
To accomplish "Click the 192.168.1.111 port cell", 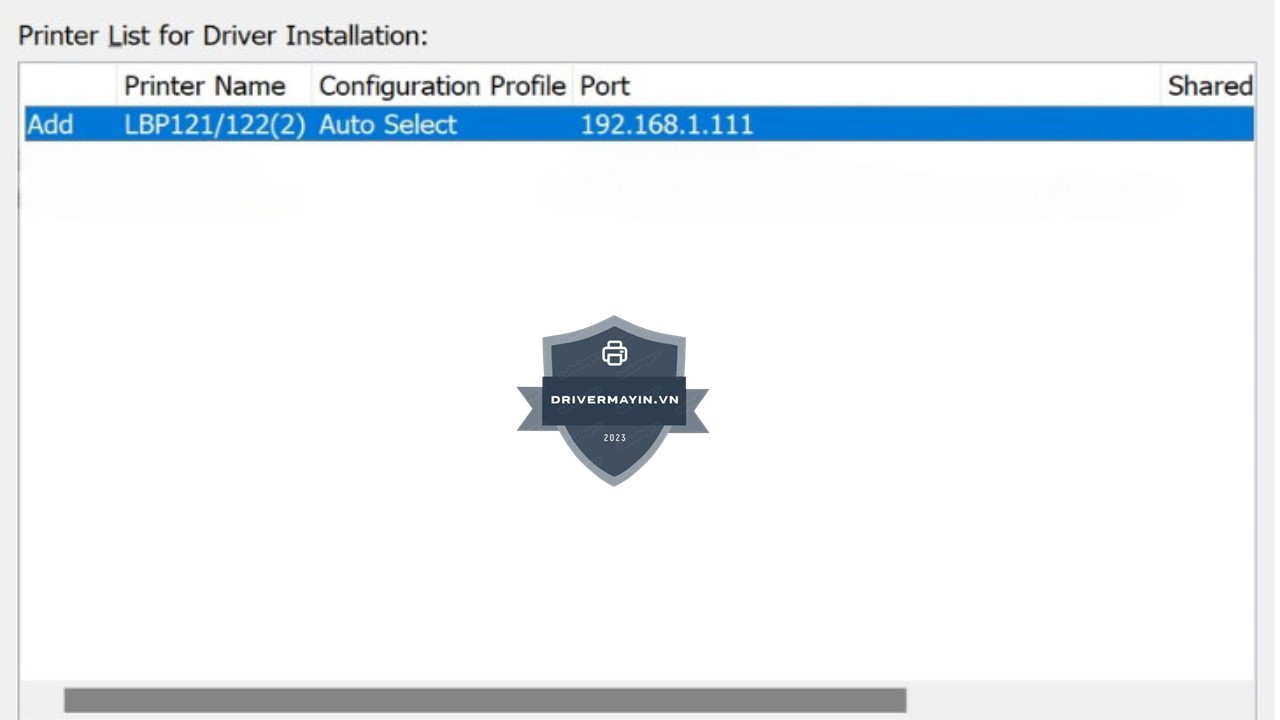I will [666, 125].
